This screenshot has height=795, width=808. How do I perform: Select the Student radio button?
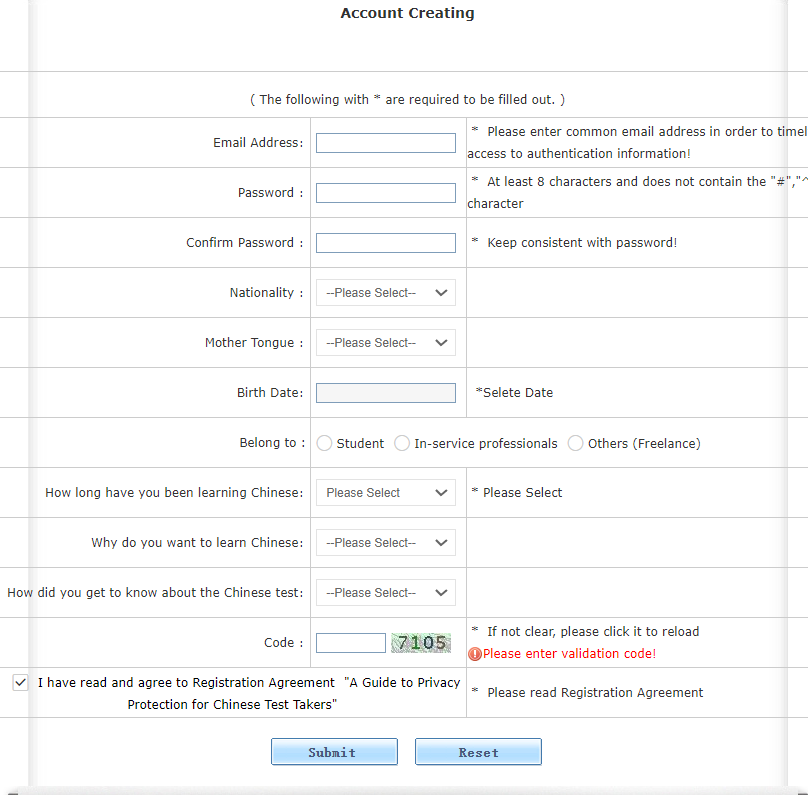pyautogui.click(x=324, y=443)
